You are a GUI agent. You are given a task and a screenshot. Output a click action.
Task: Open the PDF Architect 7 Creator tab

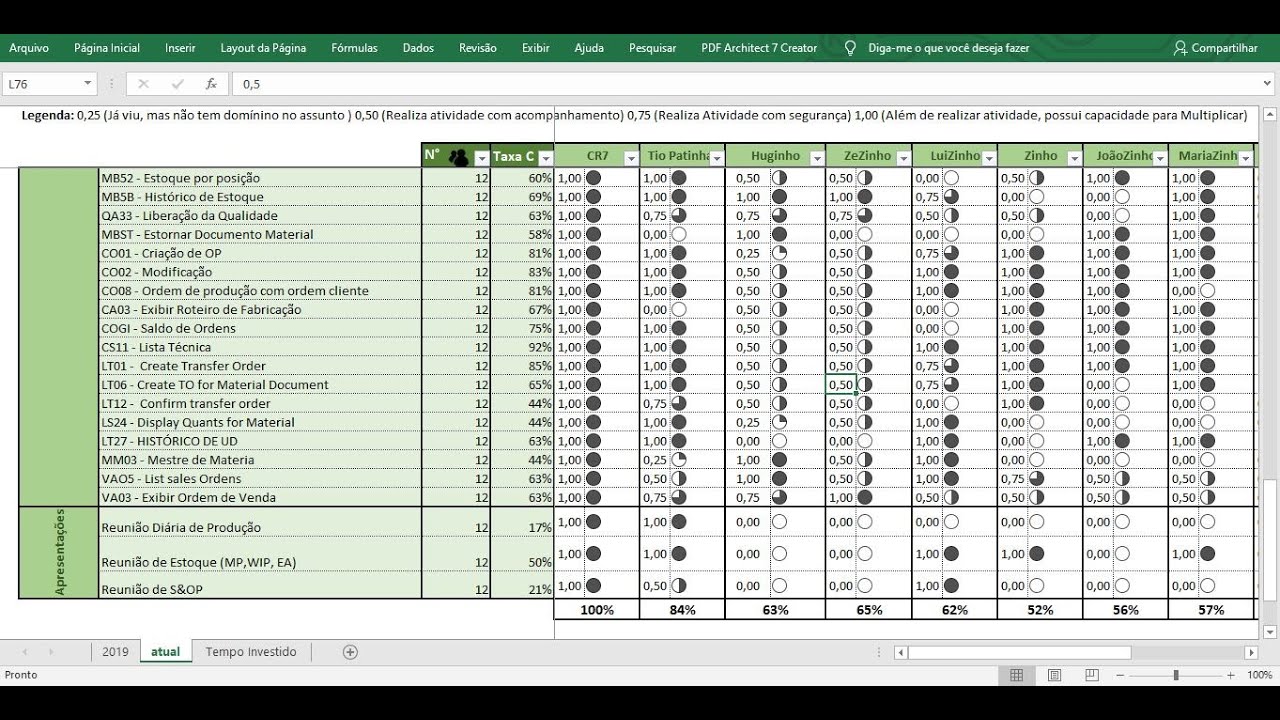[x=759, y=48]
